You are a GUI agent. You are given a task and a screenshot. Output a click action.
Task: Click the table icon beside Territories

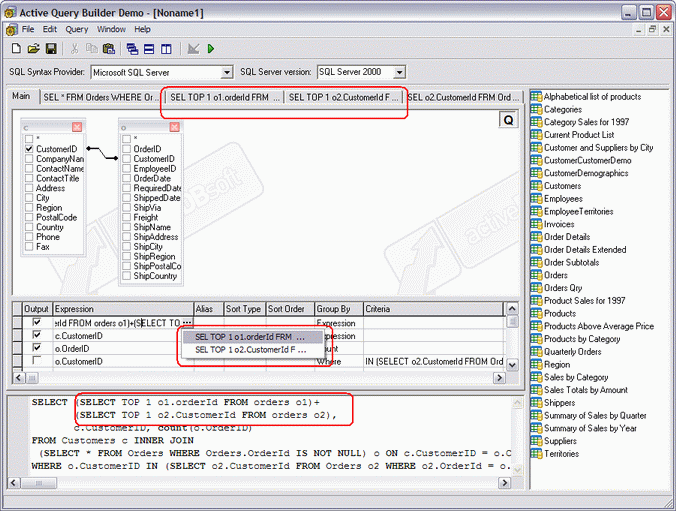click(x=536, y=454)
